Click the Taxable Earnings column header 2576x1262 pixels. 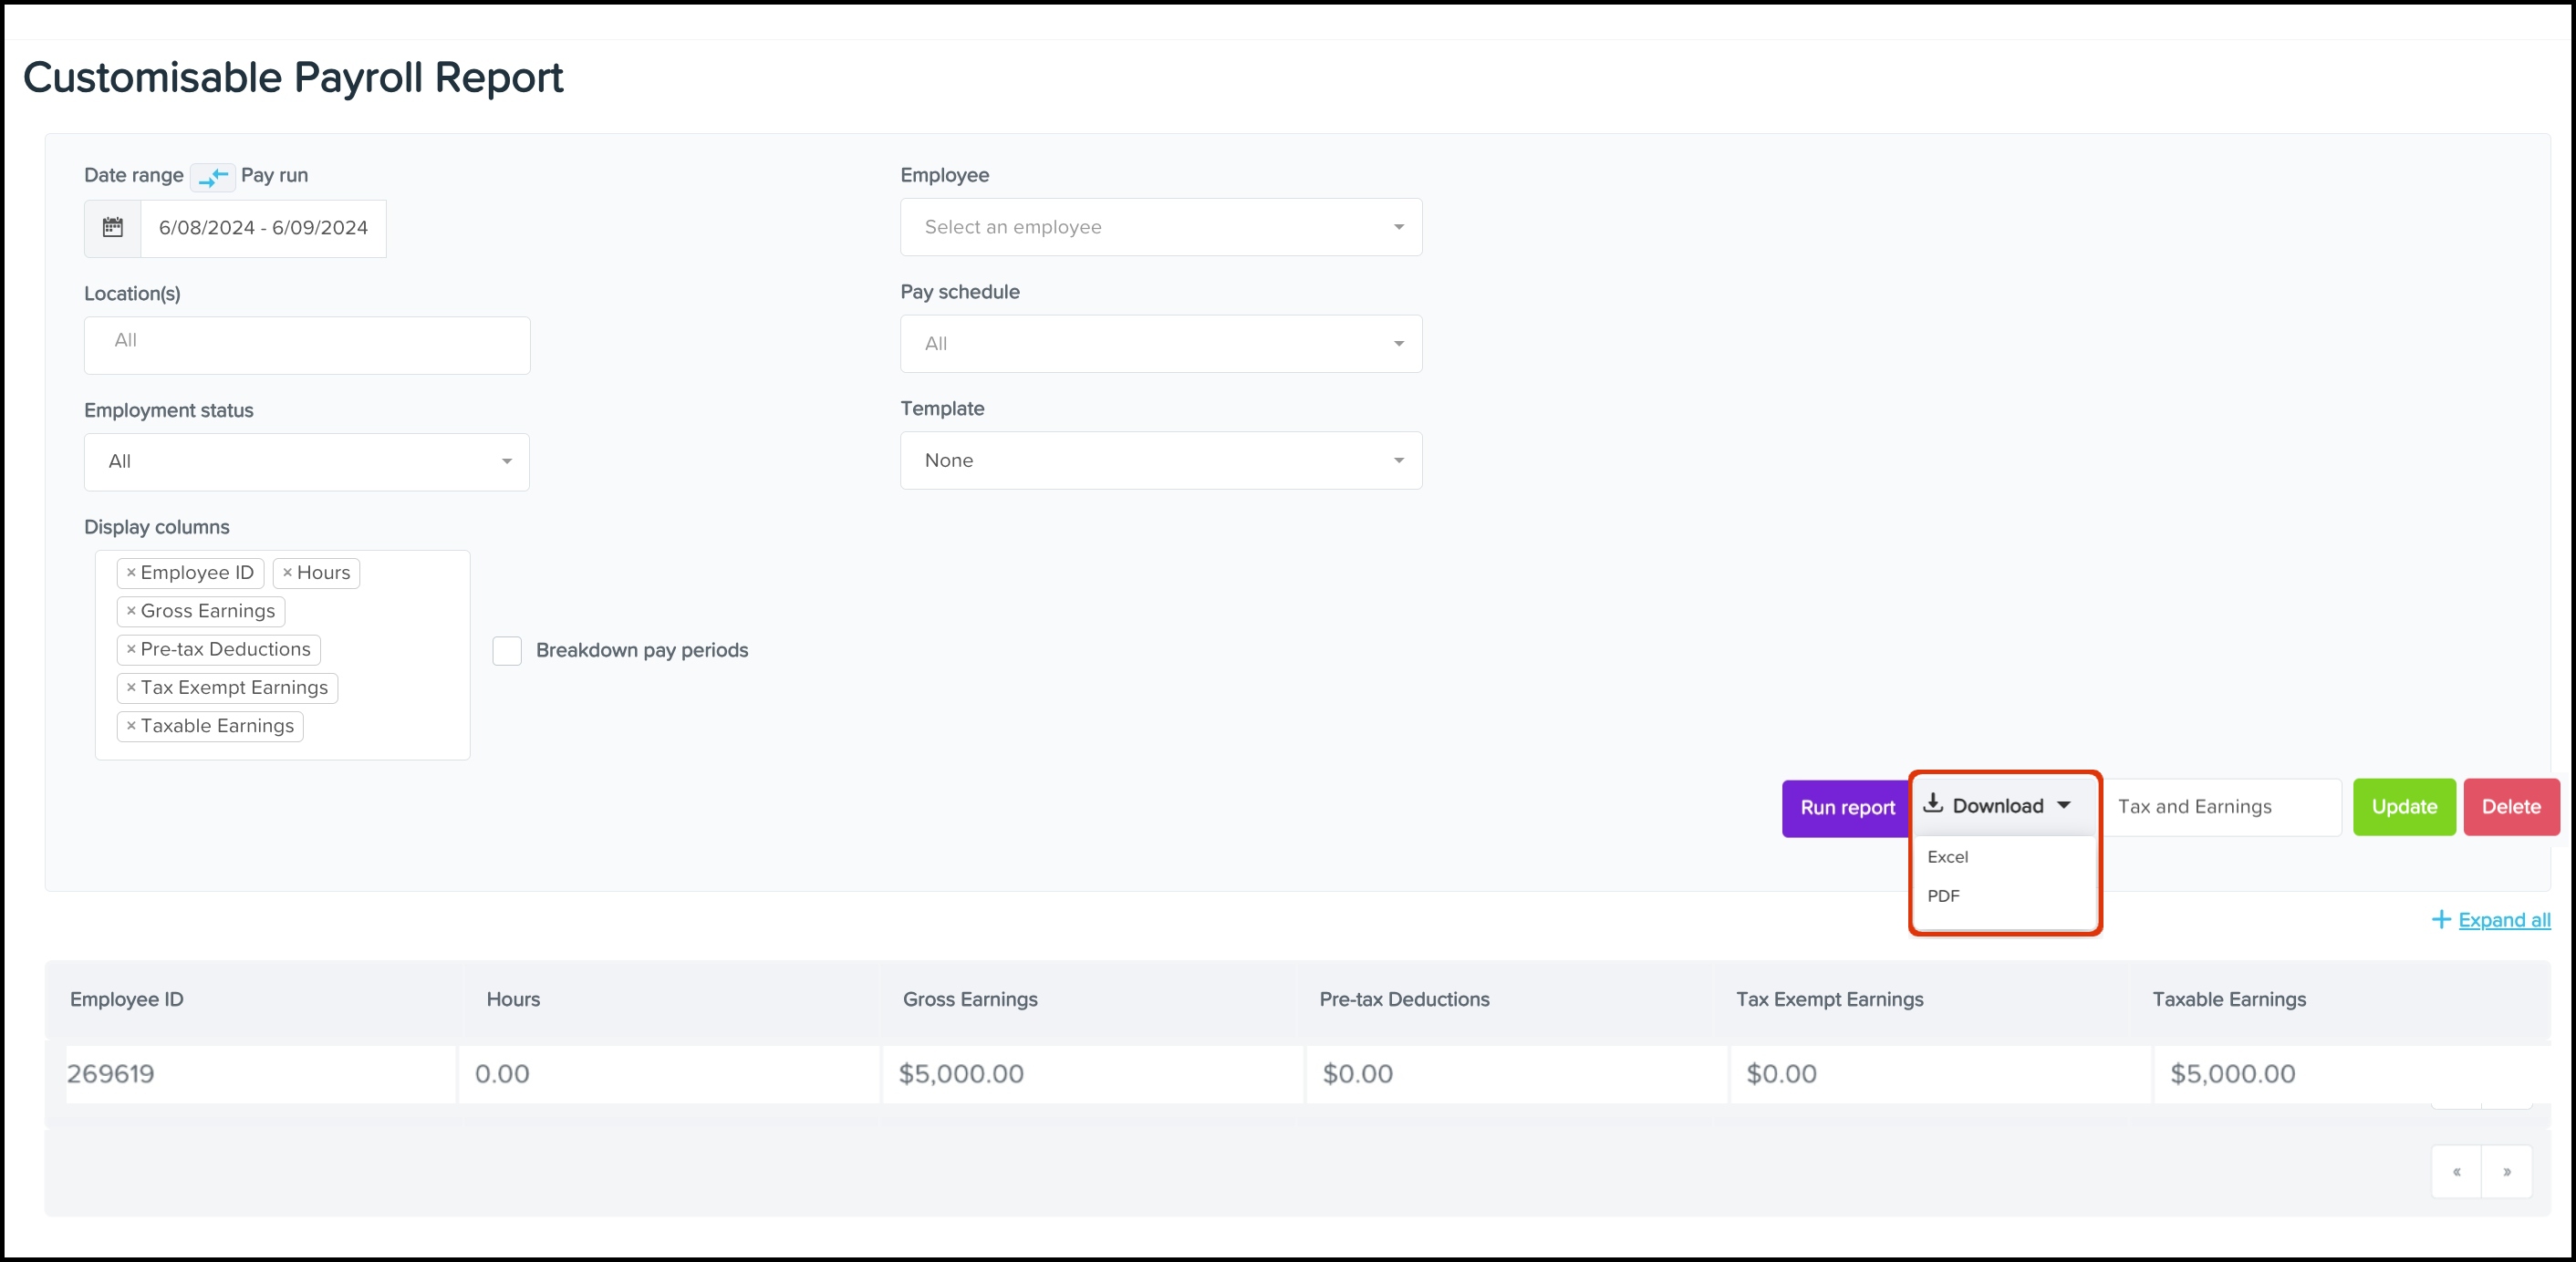[x=2229, y=999]
